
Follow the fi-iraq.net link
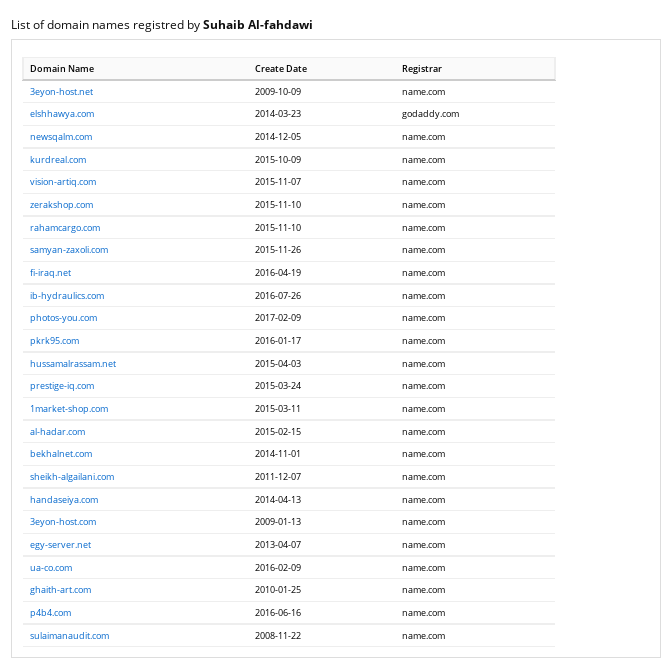pos(50,273)
